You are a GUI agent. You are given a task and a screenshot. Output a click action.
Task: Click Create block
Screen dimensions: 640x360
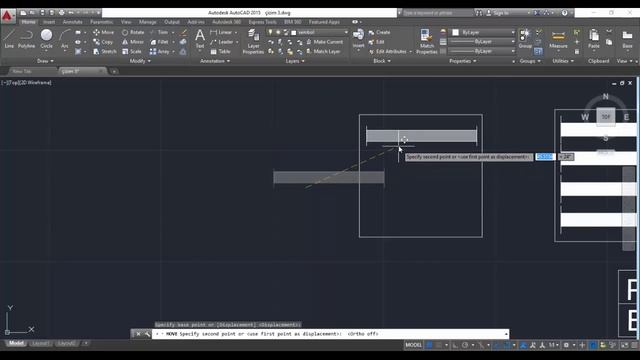click(x=379, y=32)
